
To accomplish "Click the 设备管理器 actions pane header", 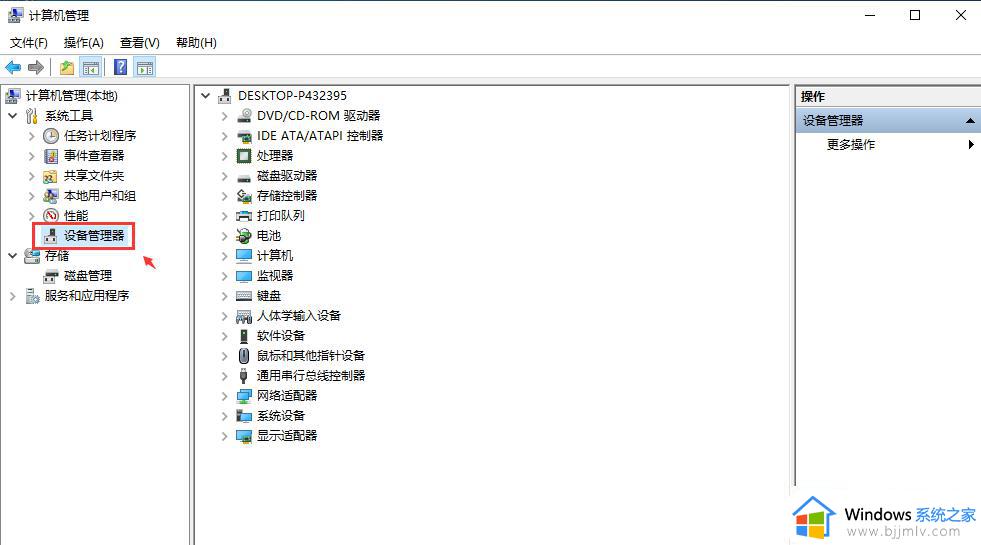I will click(888, 121).
